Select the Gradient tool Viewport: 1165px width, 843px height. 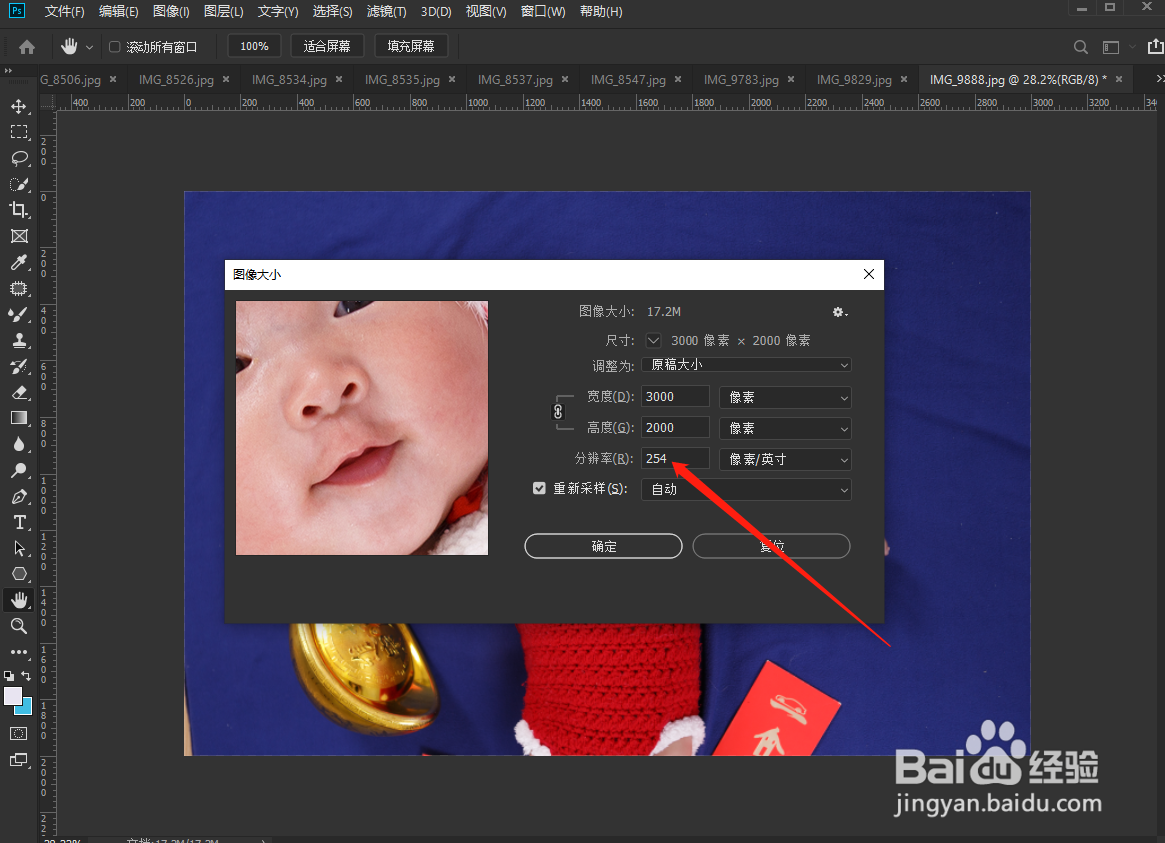[19, 418]
